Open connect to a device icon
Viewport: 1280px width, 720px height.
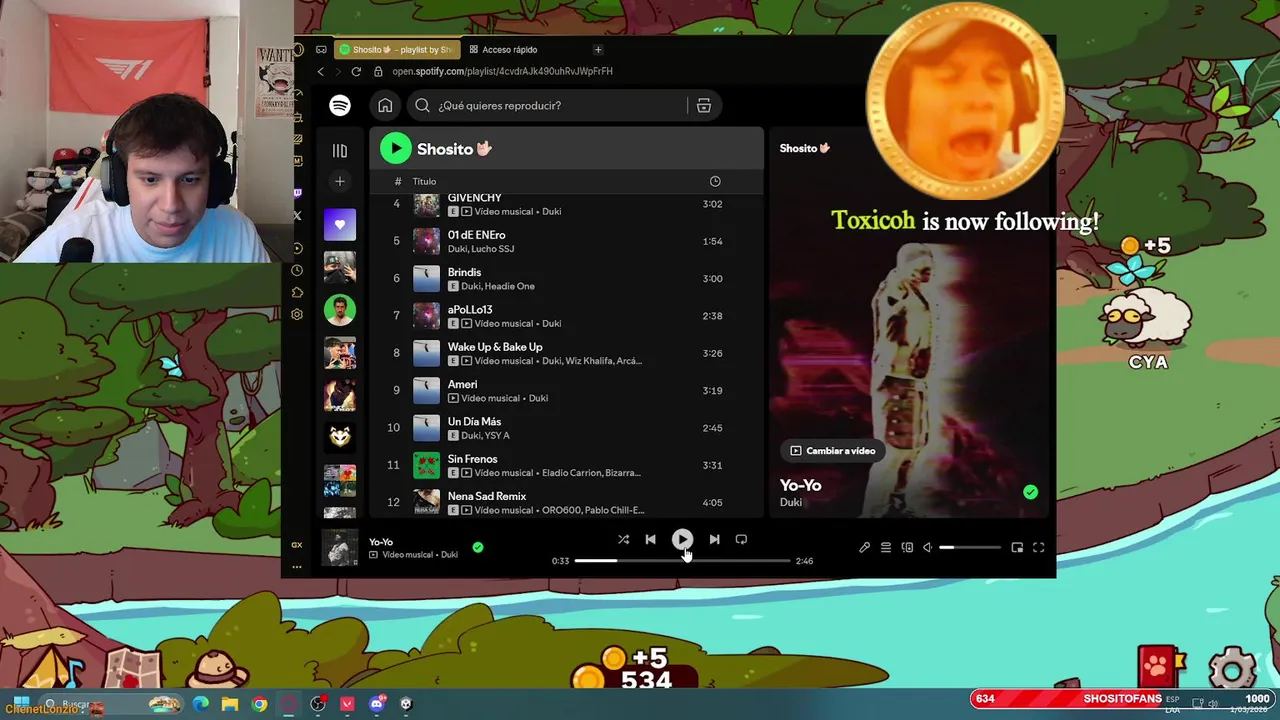point(907,547)
